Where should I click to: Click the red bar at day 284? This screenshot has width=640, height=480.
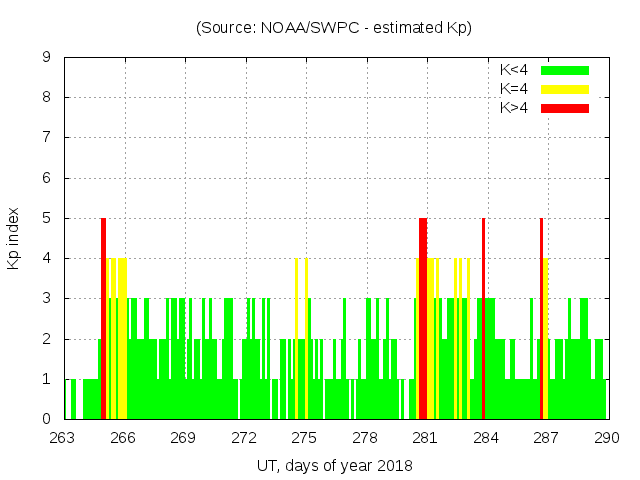(483, 318)
